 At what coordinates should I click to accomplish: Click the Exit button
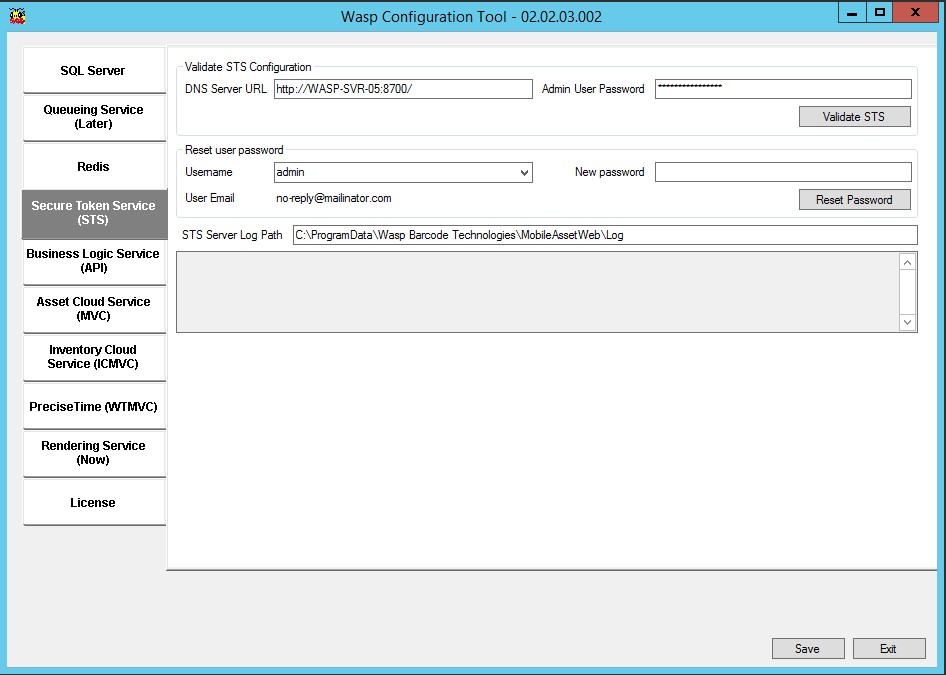(888, 649)
